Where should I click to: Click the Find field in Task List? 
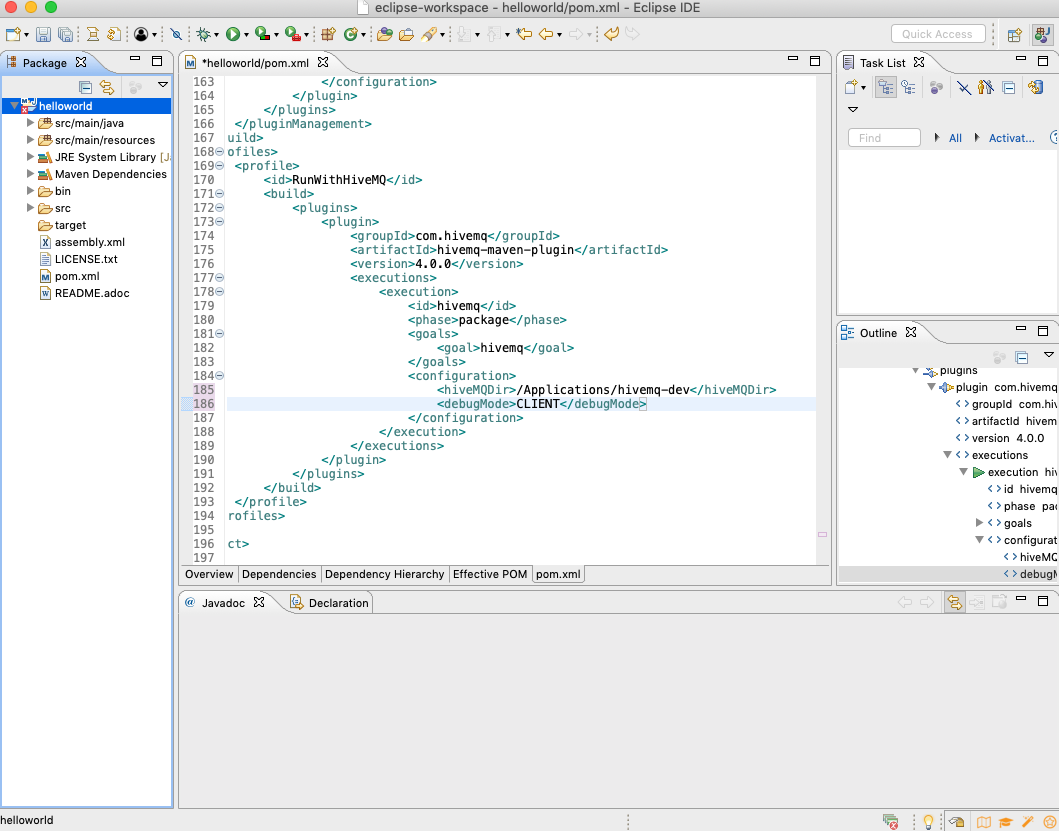coord(884,138)
